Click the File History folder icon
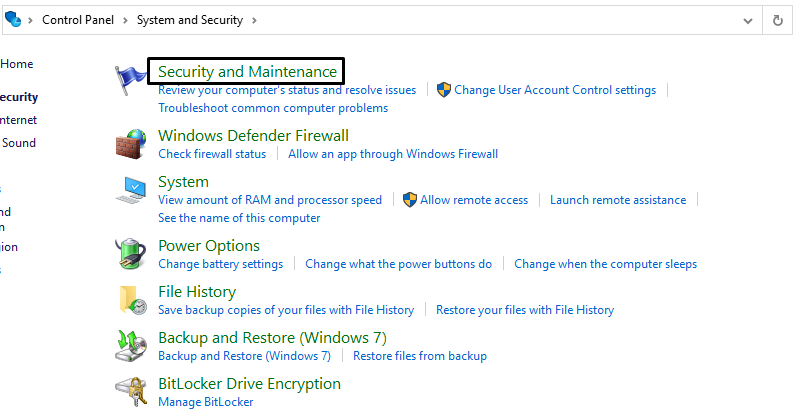Viewport: 801px width, 412px height. pos(132,300)
